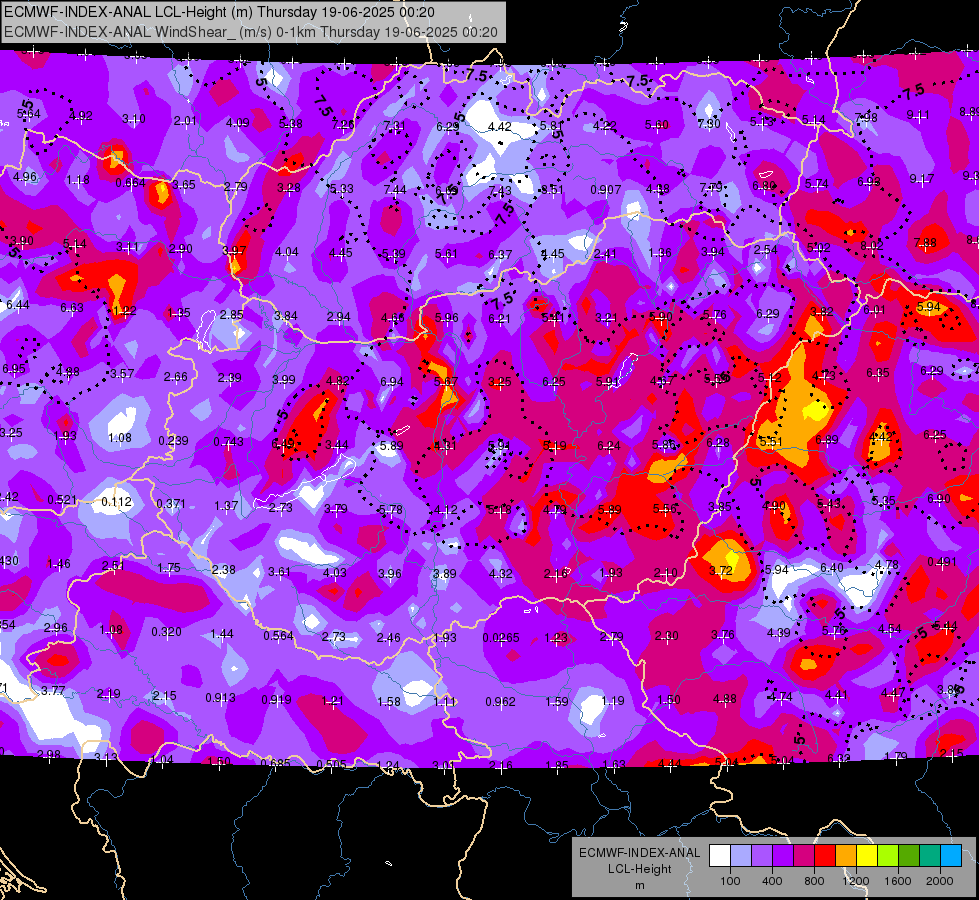Click the wind shear value '0.564'

[x=278, y=635]
